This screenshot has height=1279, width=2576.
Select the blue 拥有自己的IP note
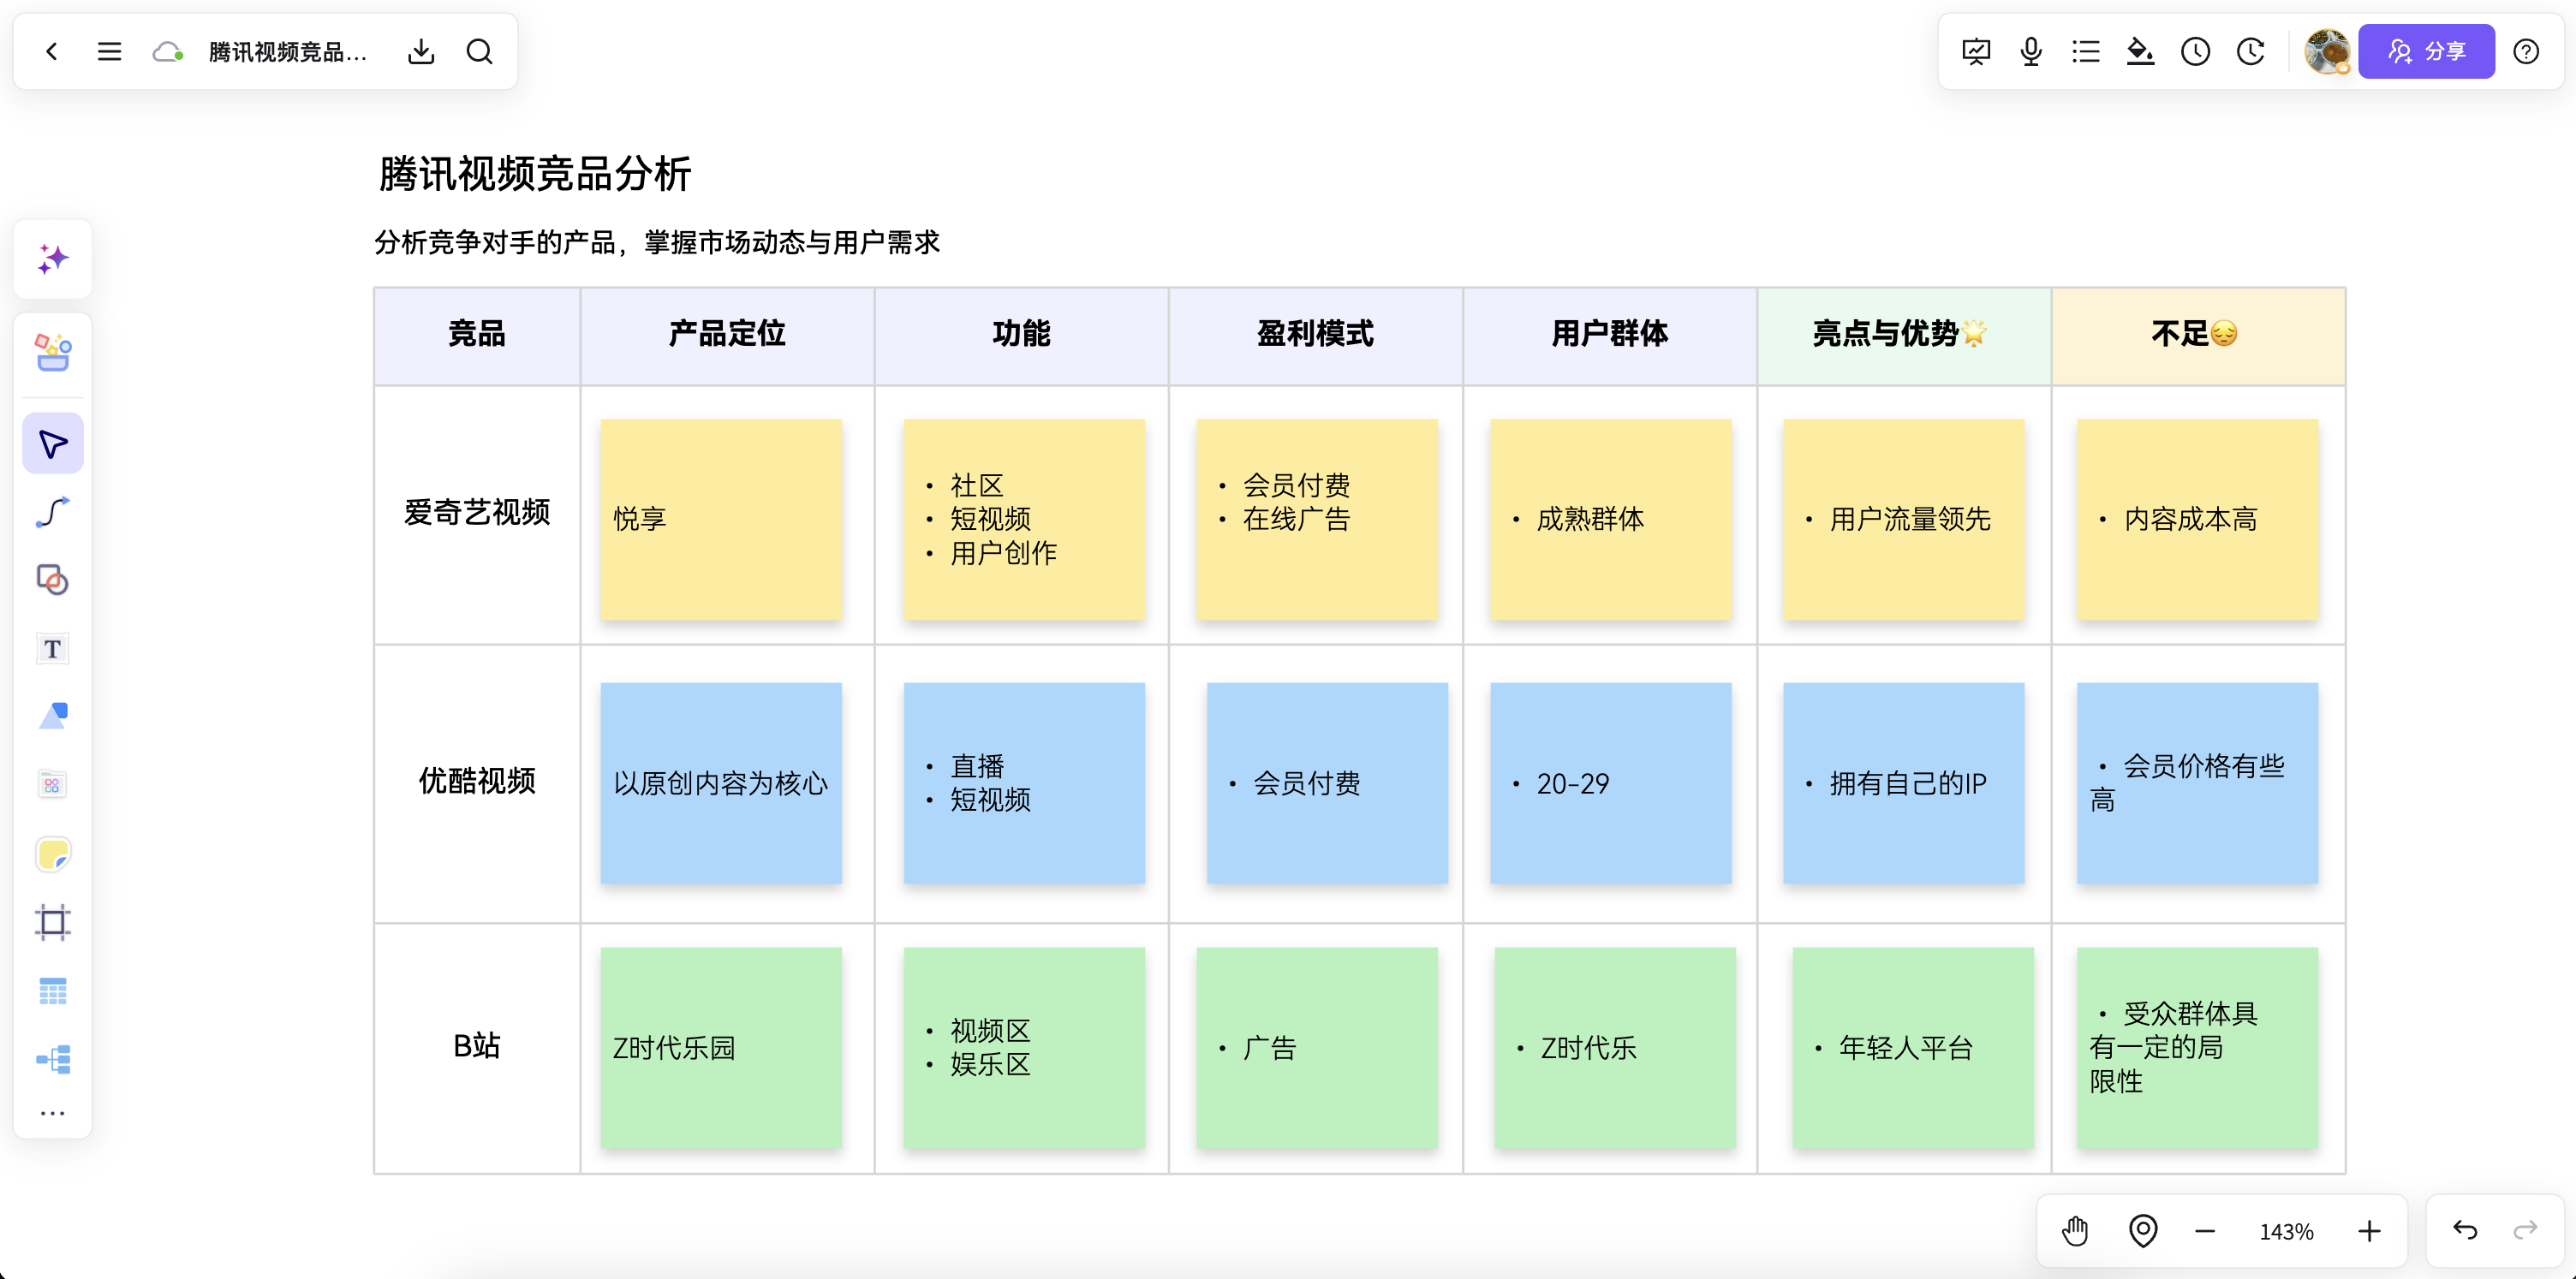pyautogui.click(x=1904, y=783)
